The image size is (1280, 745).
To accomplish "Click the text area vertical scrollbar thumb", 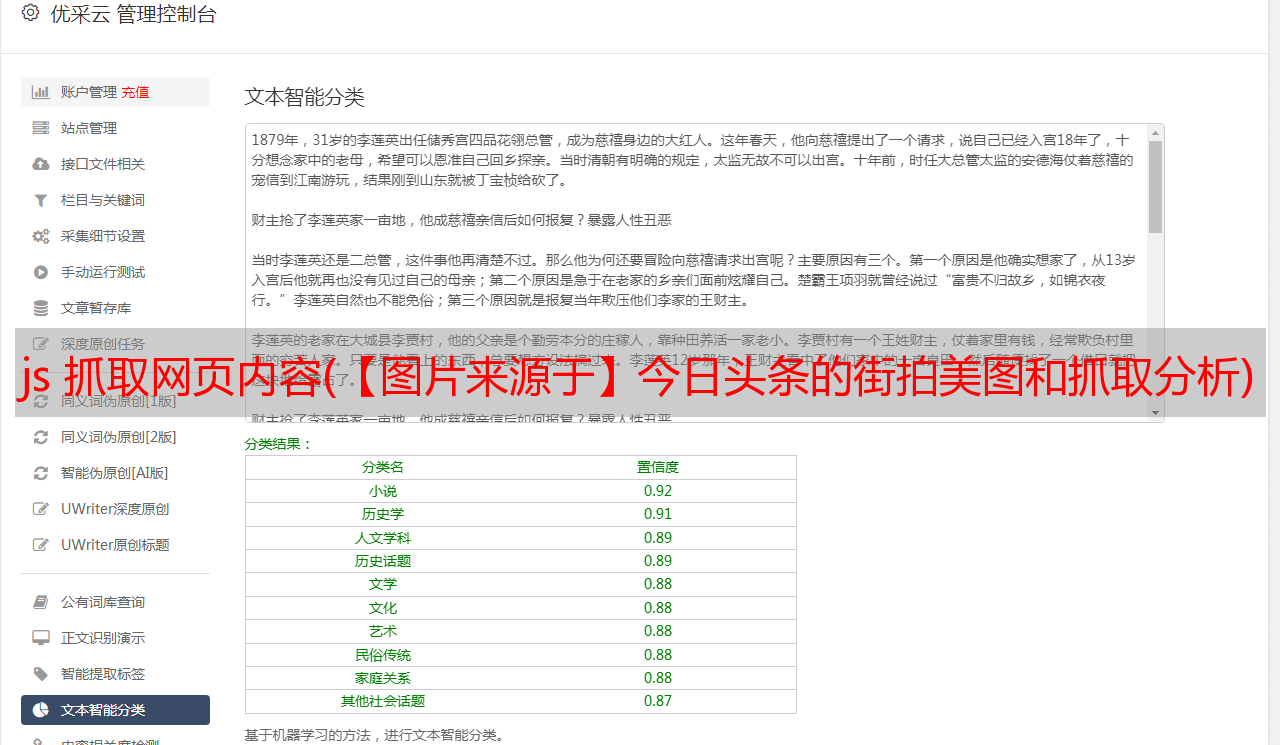I will pyautogui.click(x=1155, y=186).
